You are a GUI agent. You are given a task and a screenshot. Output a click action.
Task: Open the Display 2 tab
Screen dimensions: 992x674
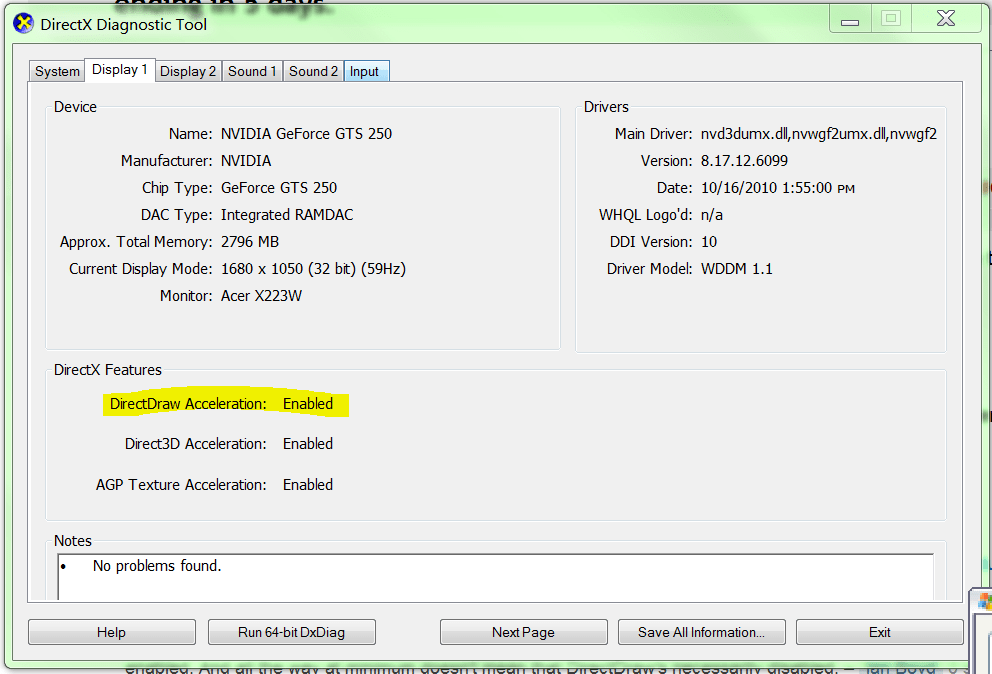(188, 72)
